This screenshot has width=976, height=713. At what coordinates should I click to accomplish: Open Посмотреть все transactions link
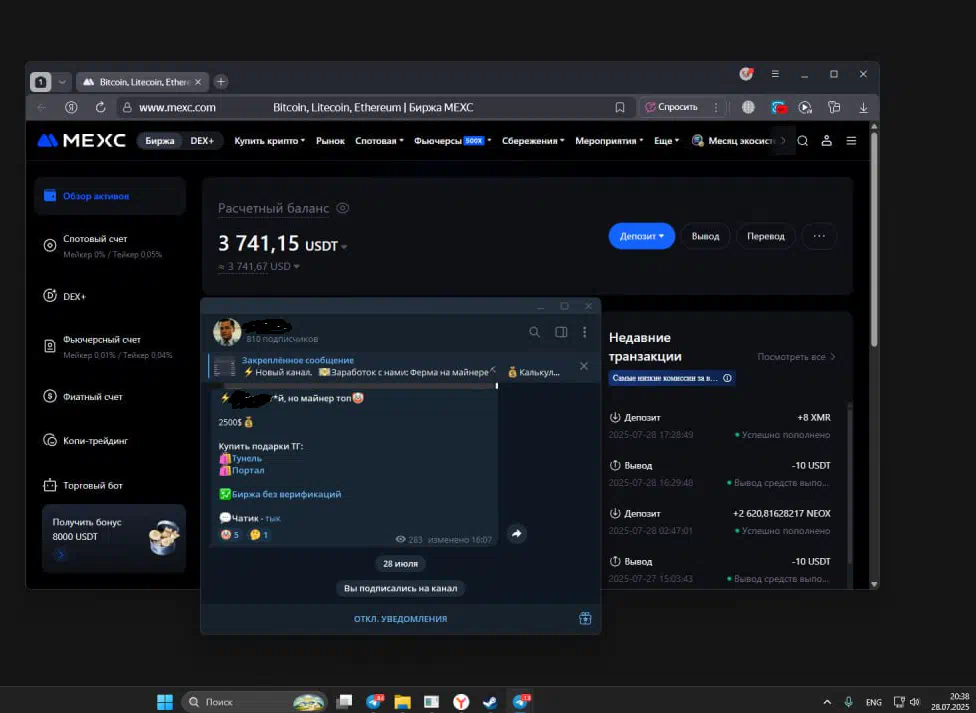[x=796, y=357]
